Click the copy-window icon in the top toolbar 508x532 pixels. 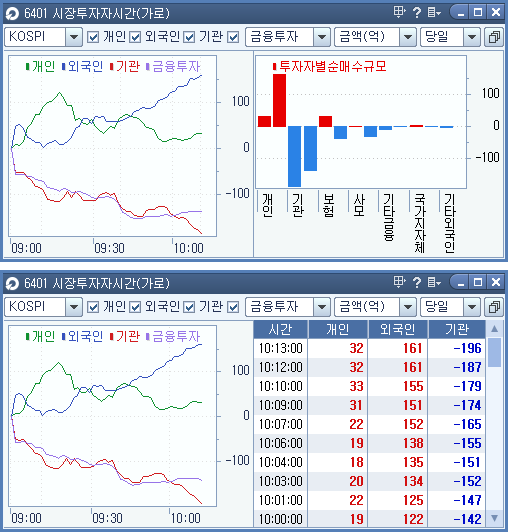click(x=494, y=37)
